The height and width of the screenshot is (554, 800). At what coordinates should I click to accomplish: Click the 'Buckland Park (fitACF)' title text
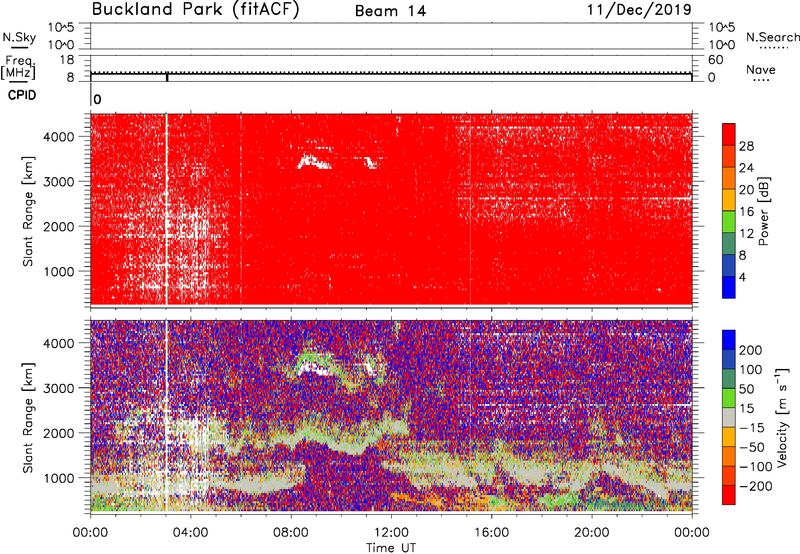pyautogui.click(x=195, y=9)
